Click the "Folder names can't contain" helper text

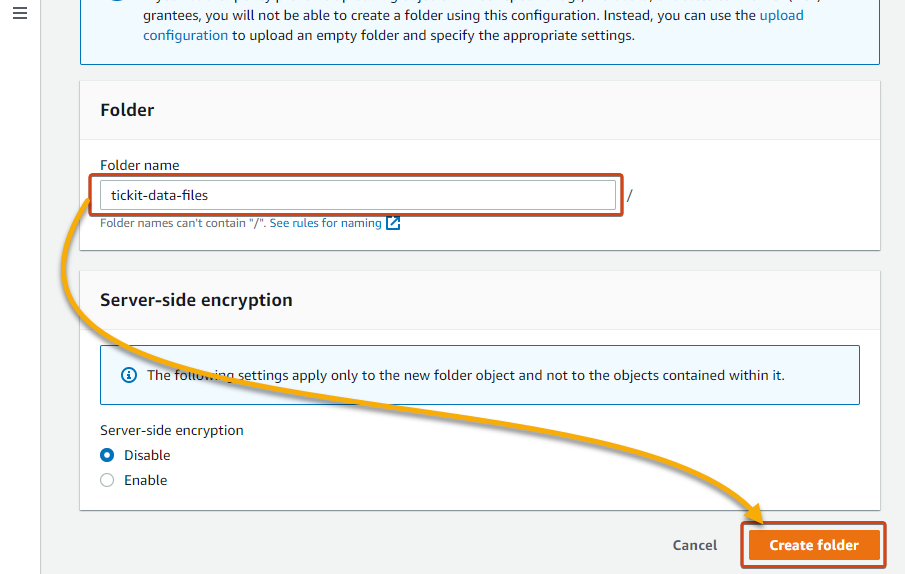point(183,223)
